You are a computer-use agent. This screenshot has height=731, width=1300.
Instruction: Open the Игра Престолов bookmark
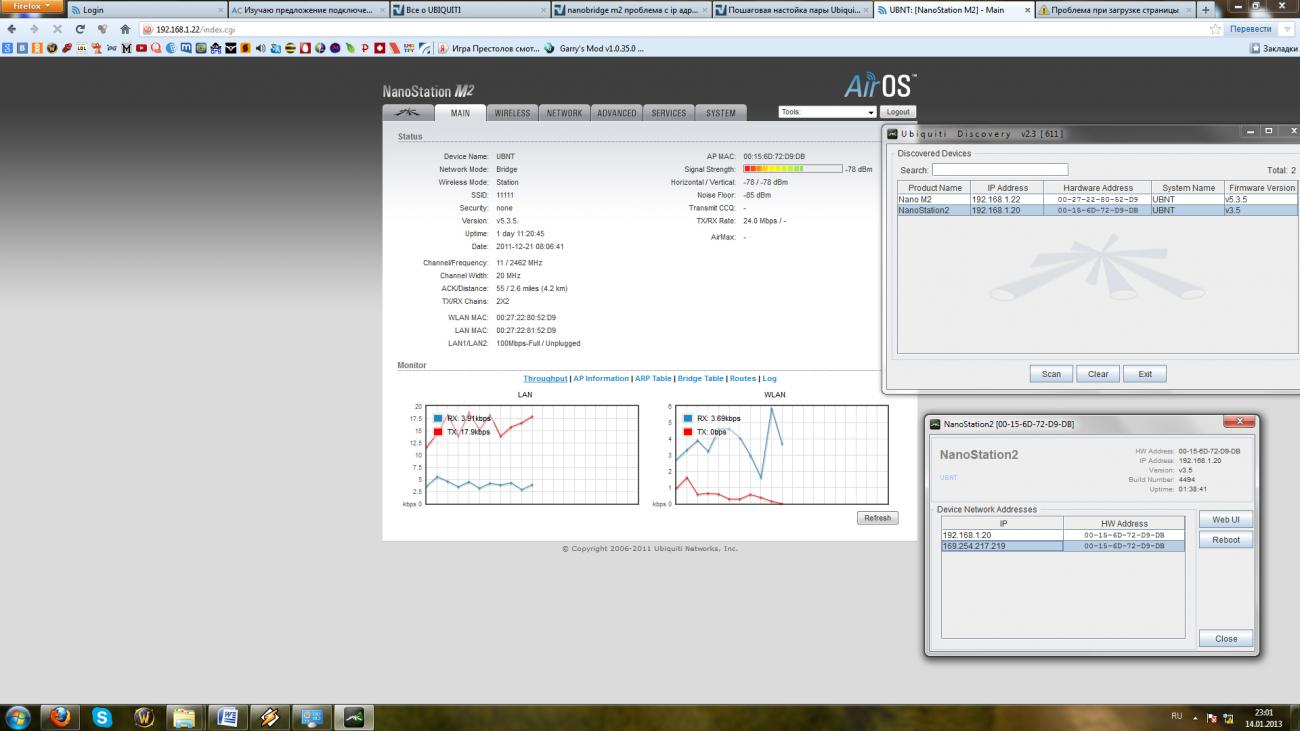488,47
